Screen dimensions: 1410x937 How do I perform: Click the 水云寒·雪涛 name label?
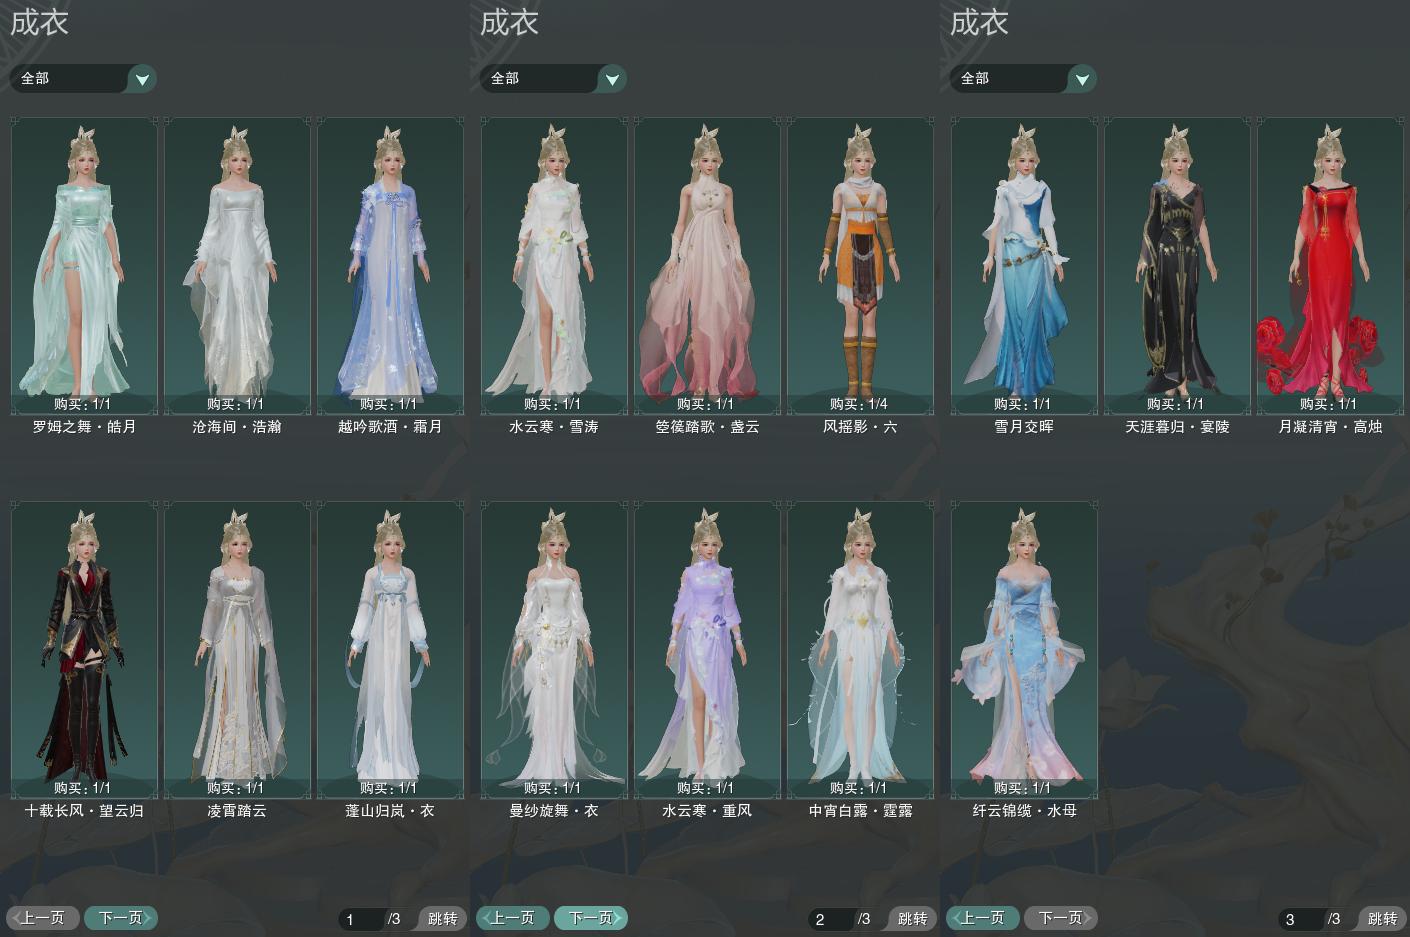click(x=554, y=427)
